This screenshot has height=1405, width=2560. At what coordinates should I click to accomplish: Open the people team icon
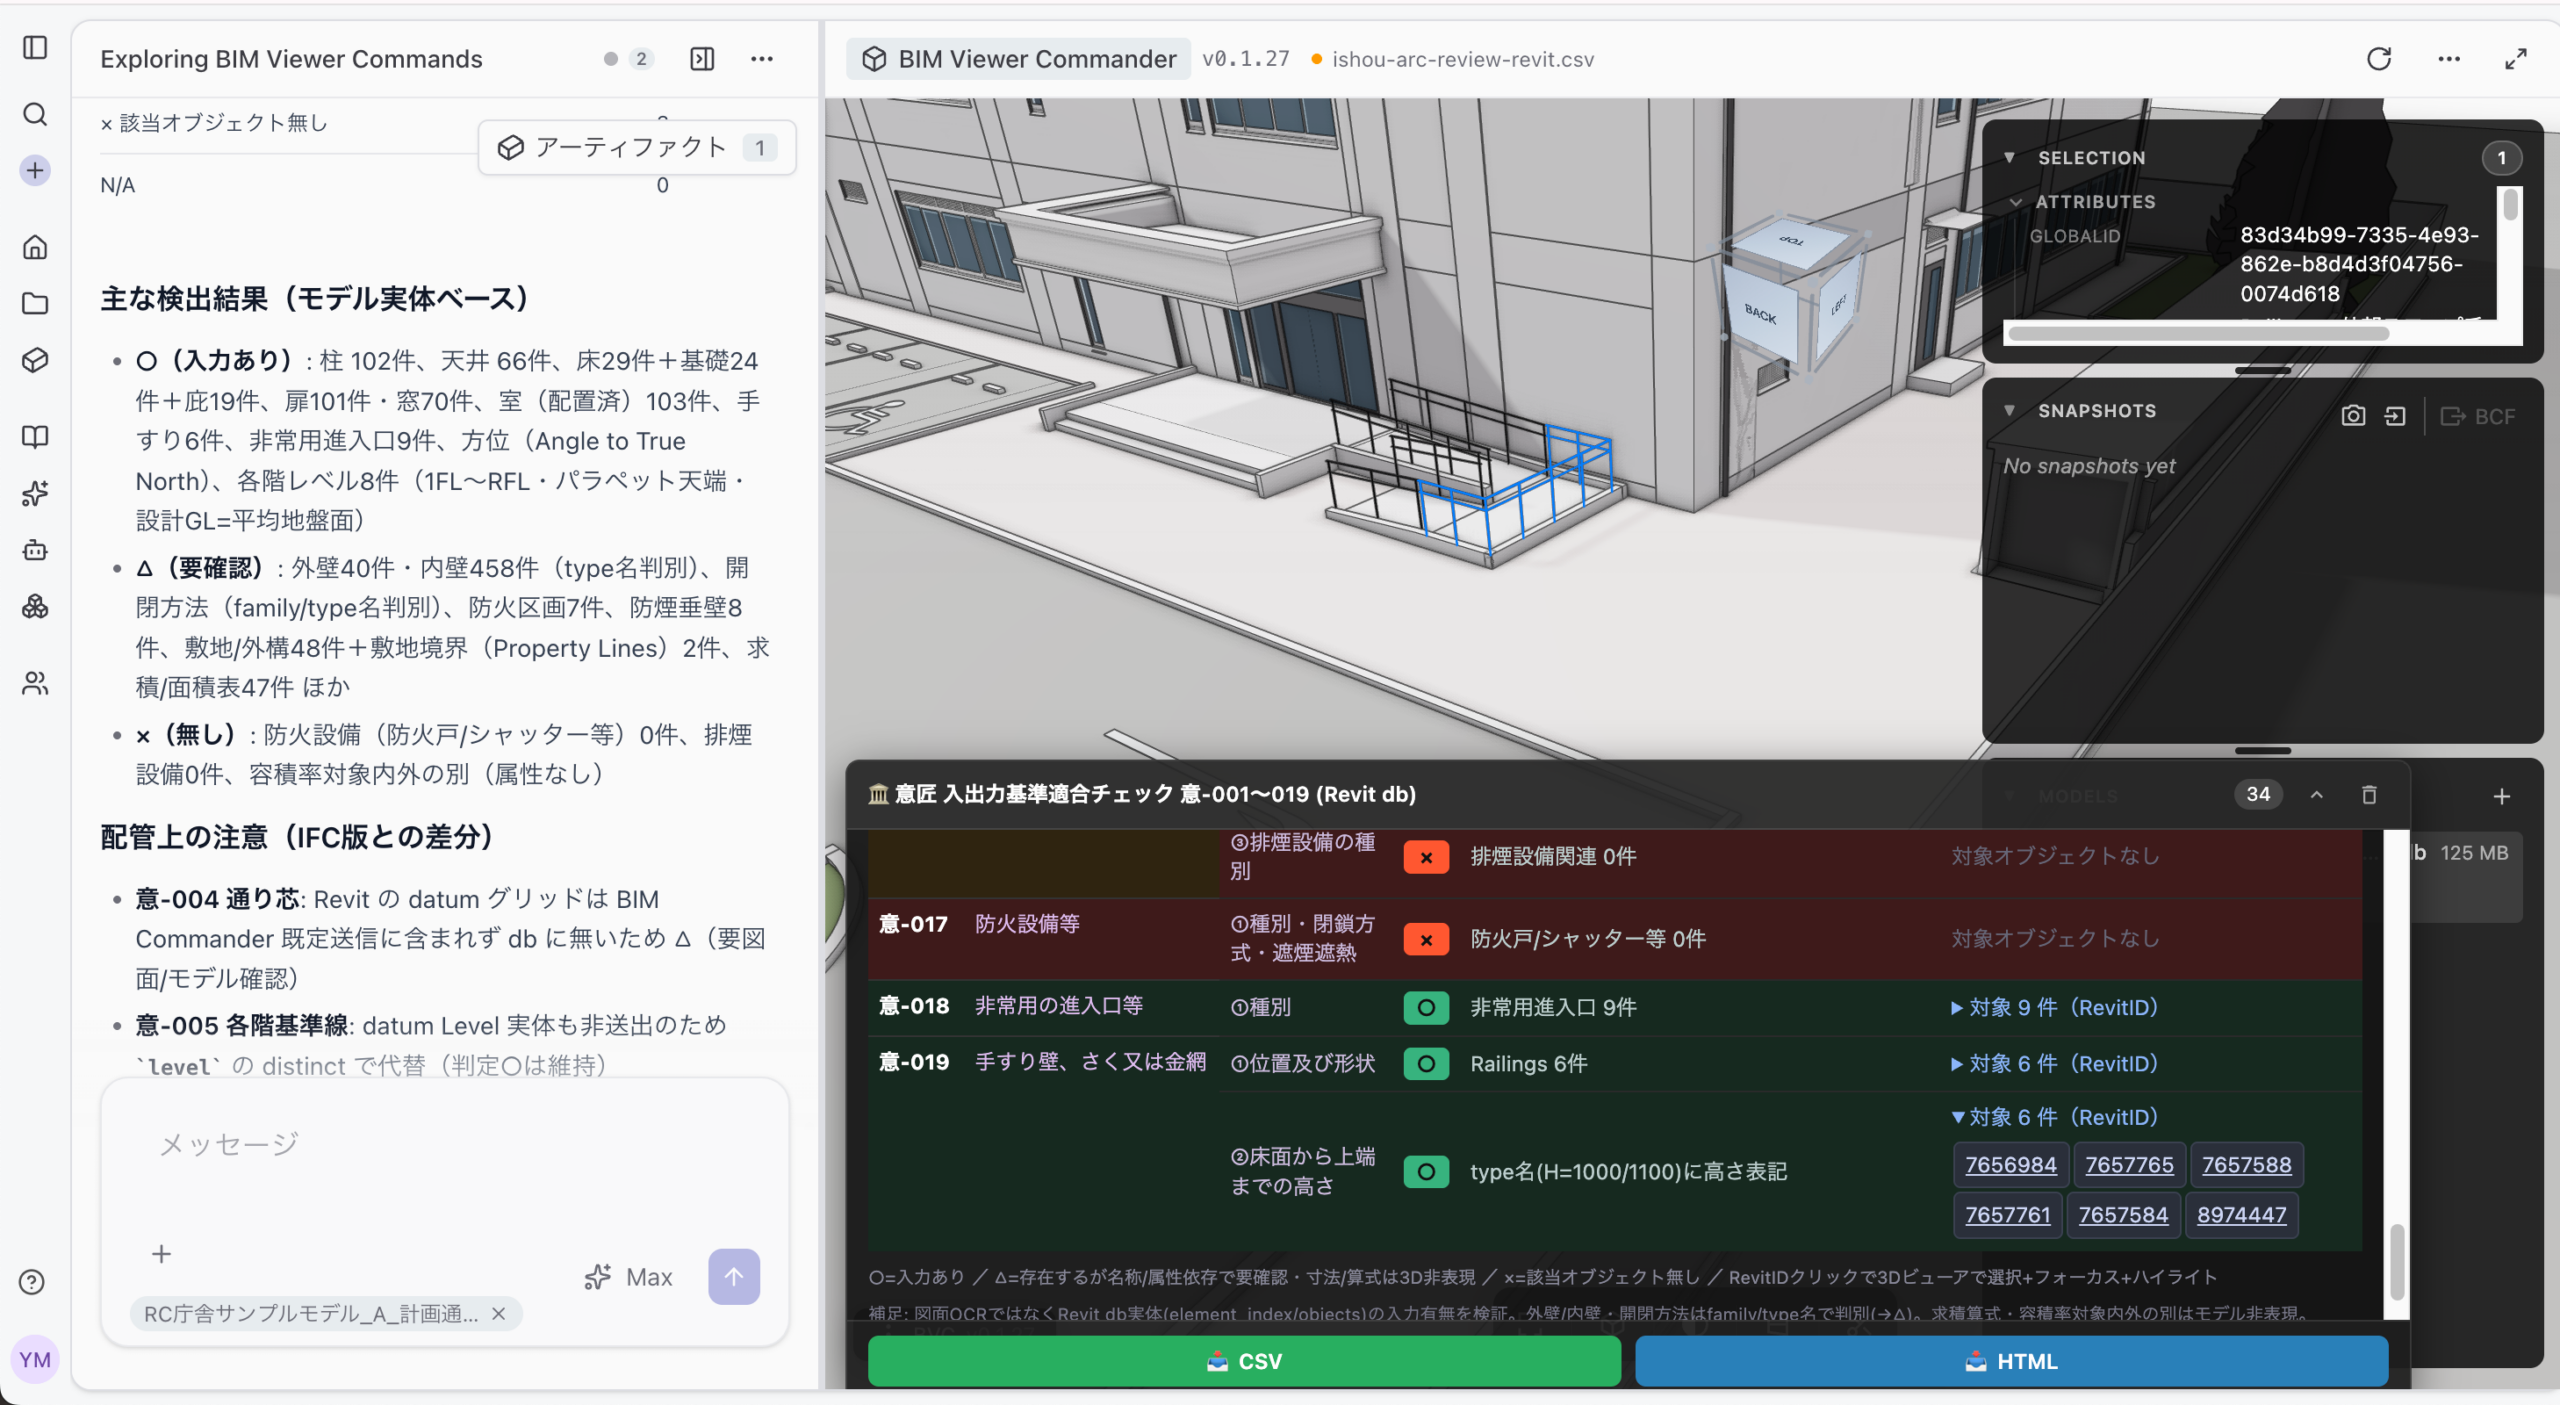[35, 683]
